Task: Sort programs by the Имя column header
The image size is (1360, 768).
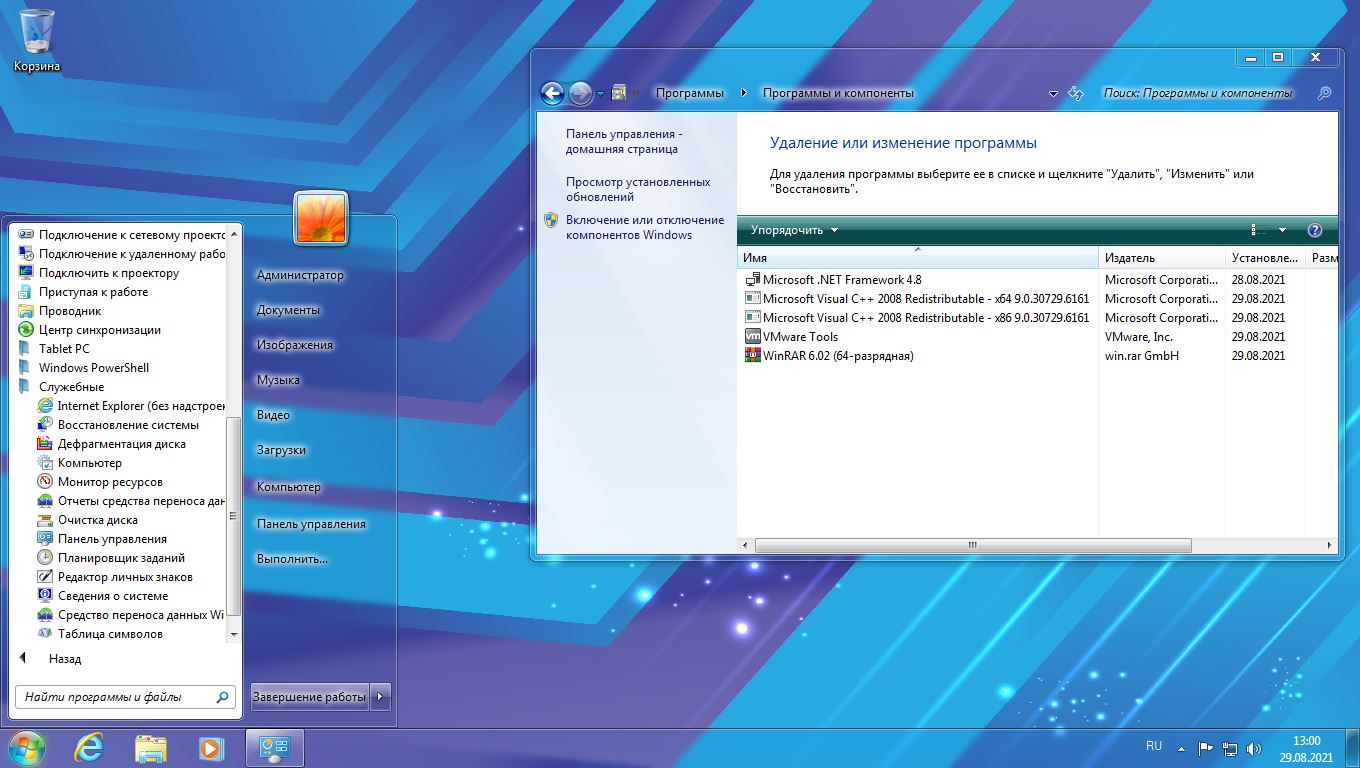Action: (918, 258)
